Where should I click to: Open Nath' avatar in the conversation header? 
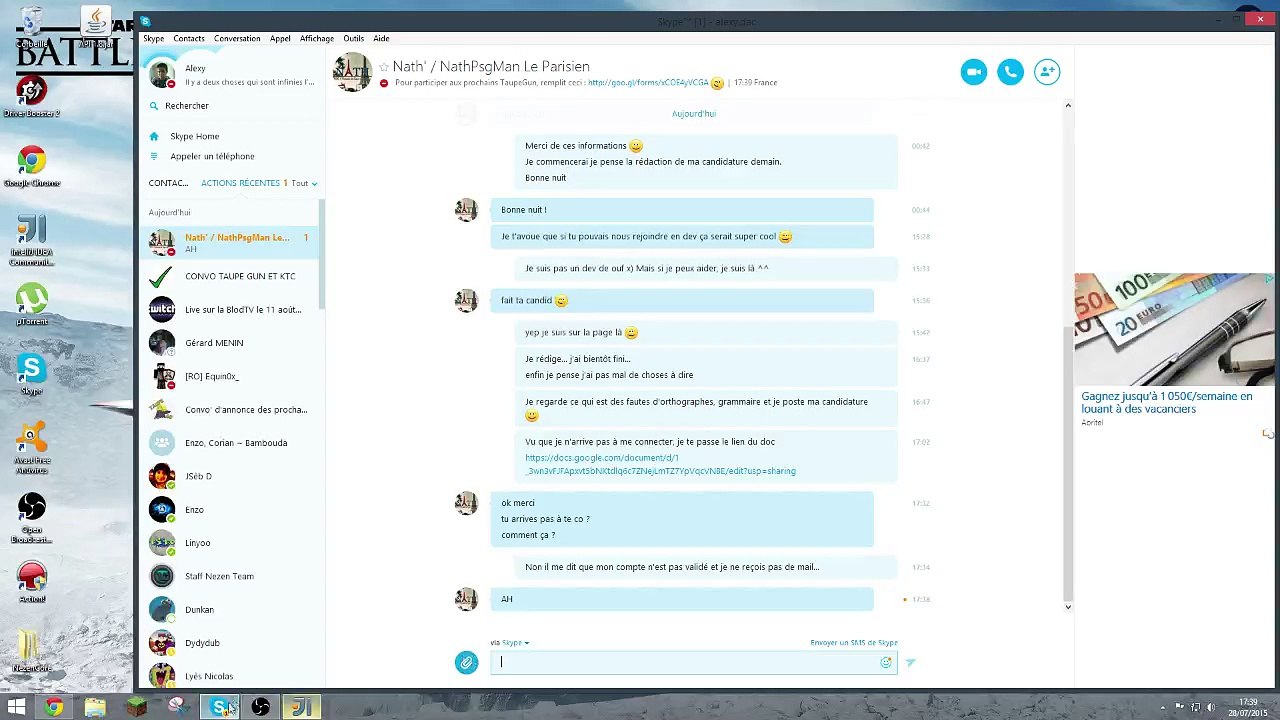pyautogui.click(x=352, y=73)
